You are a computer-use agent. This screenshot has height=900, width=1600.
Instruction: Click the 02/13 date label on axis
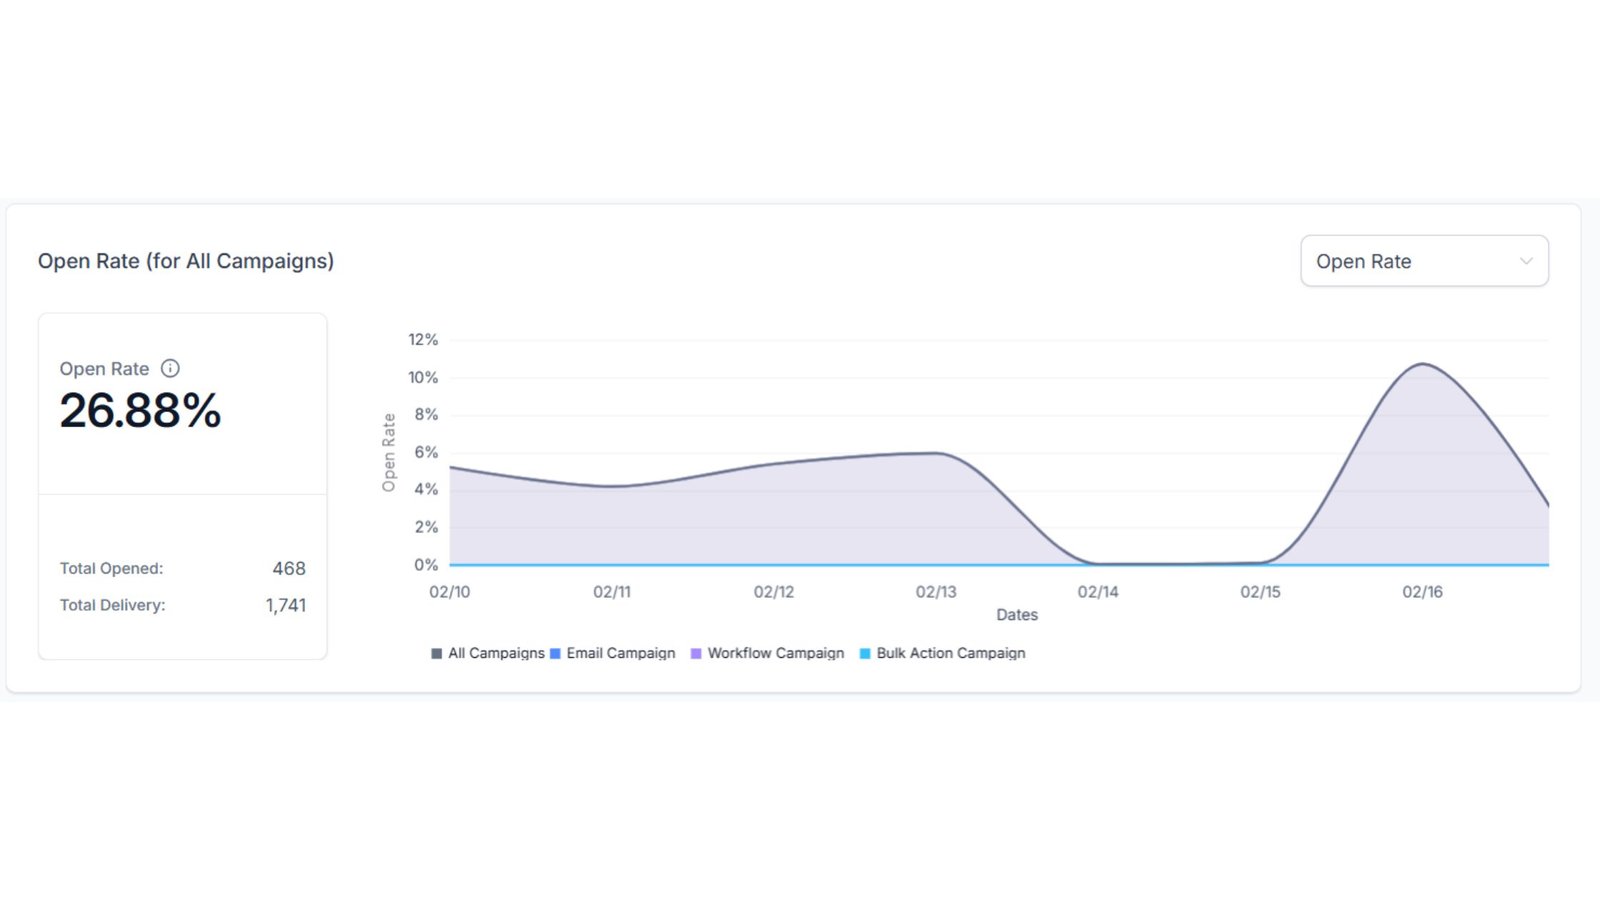click(936, 592)
